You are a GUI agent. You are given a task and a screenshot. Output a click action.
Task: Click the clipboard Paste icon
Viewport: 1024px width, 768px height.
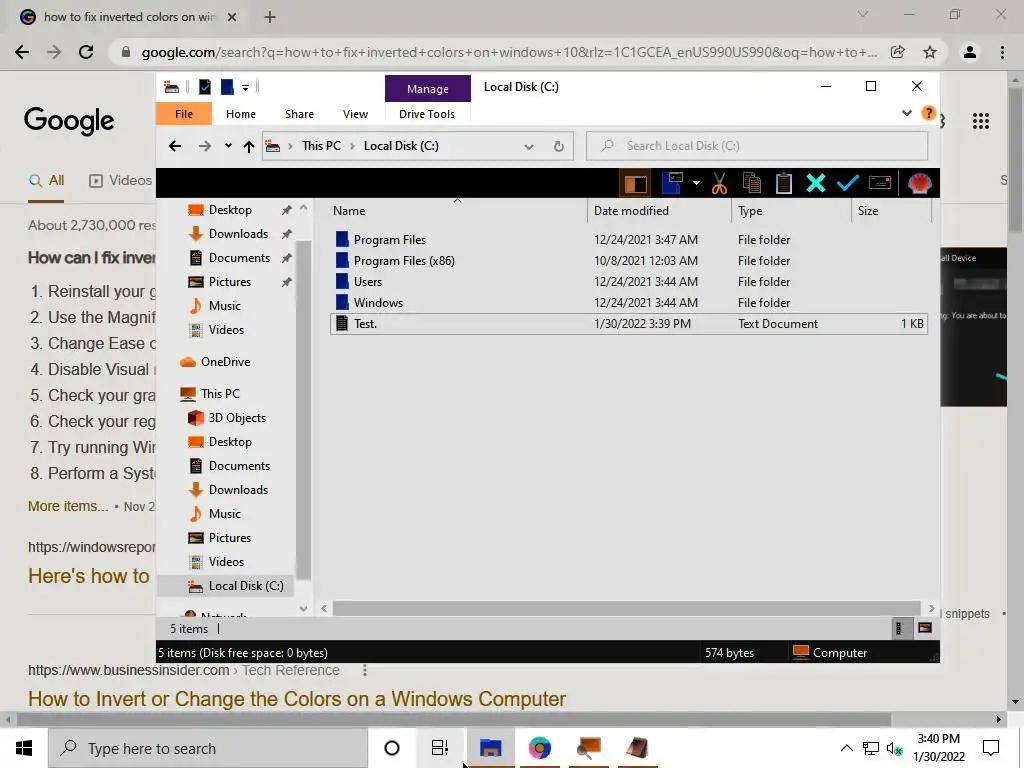[x=784, y=184]
